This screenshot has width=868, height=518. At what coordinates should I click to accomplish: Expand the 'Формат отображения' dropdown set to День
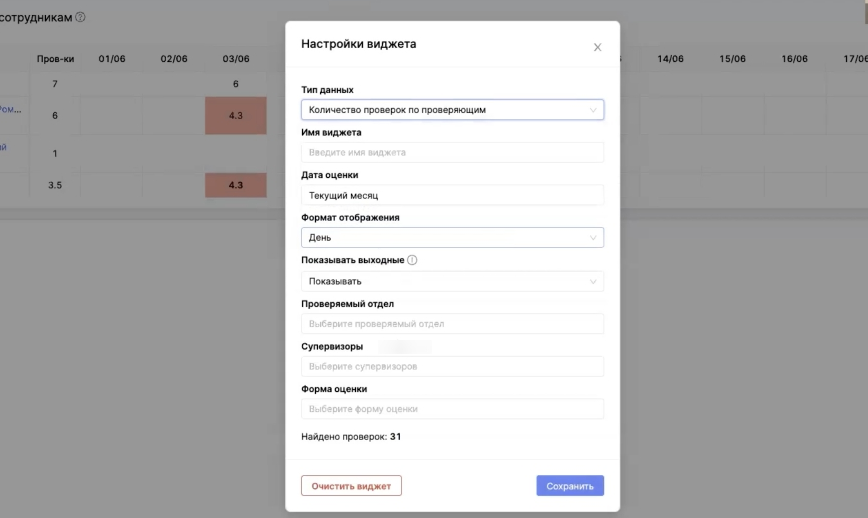(452, 238)
